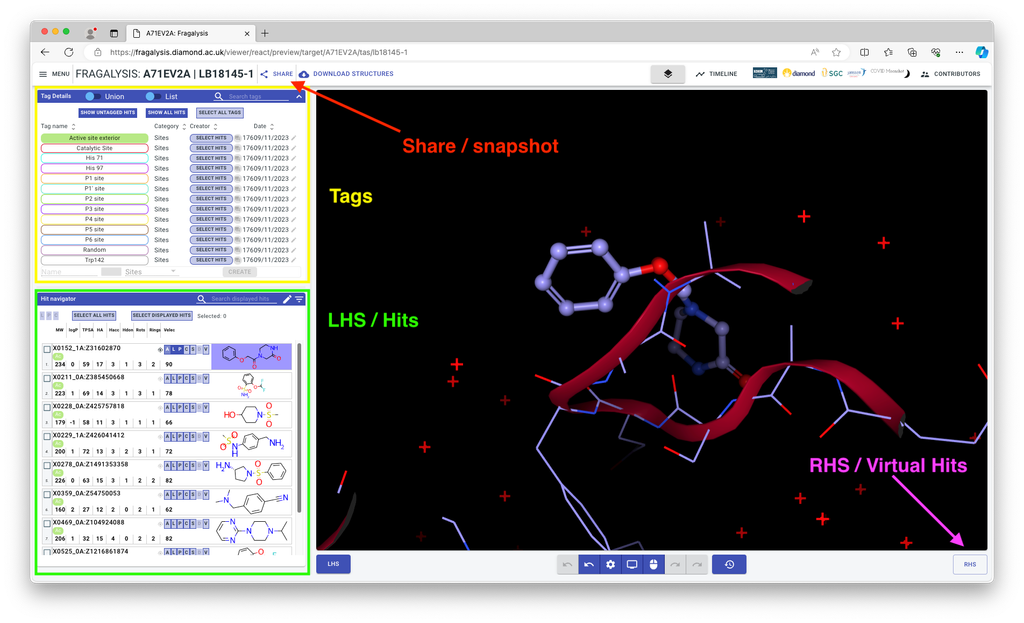The image size is (1024, 623).
Task: Add page to browser favorites star
Action: 837,52
